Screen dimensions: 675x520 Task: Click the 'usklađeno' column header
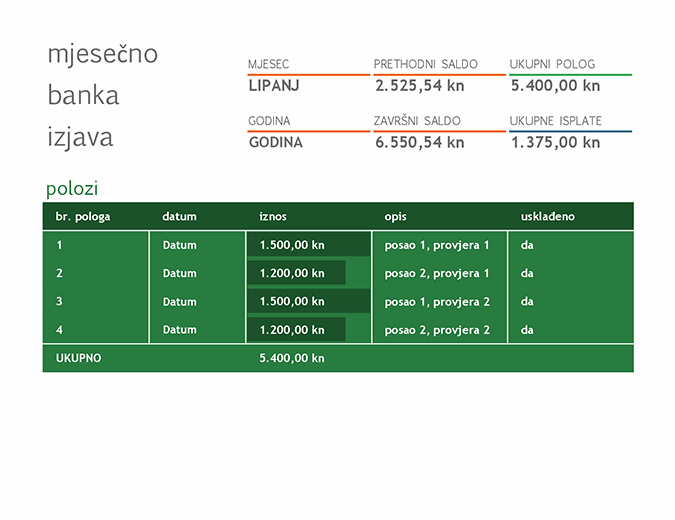(548, 216)
